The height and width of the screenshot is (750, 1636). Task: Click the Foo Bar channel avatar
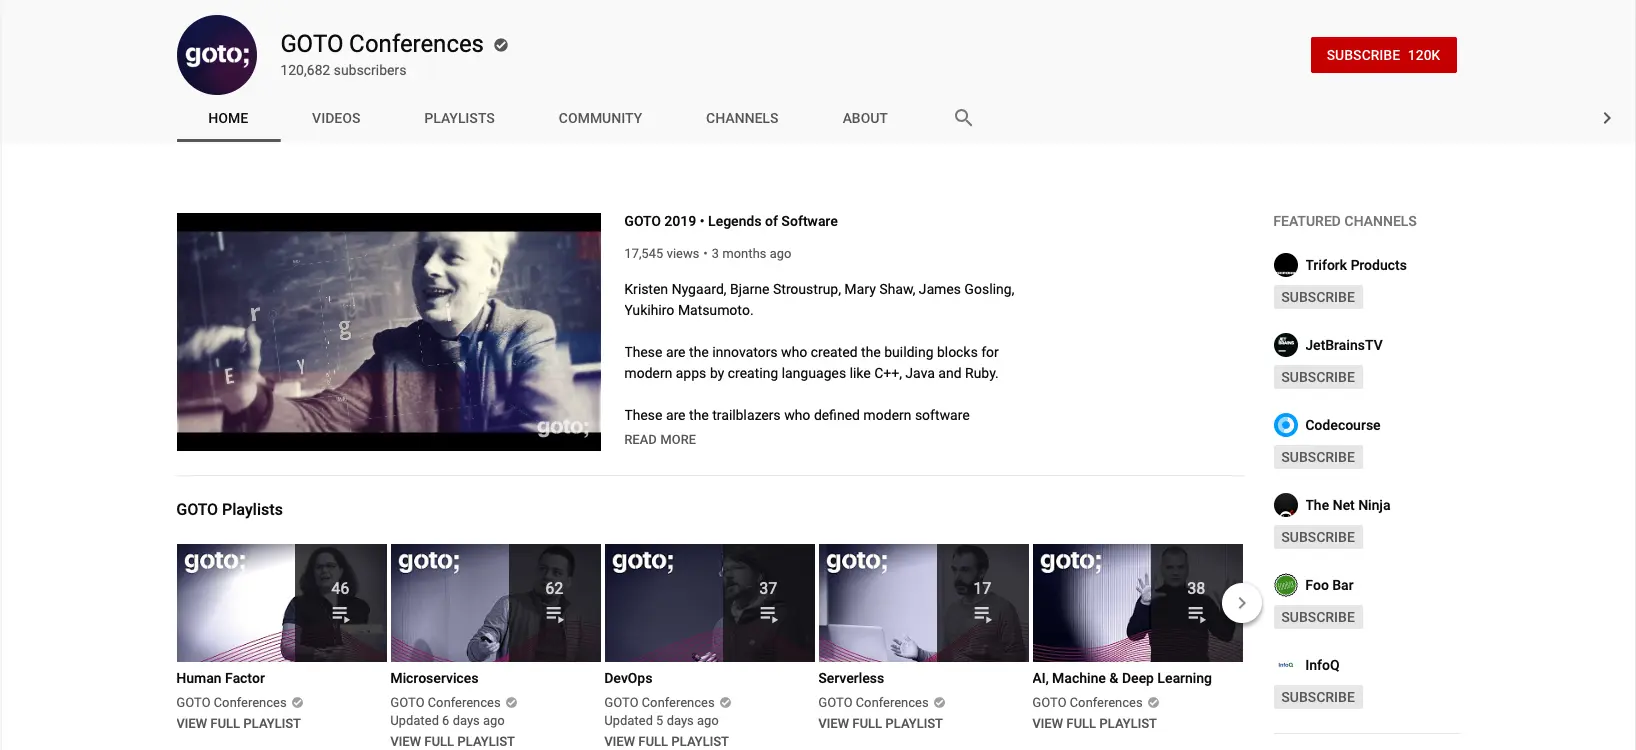[1286, 585]
